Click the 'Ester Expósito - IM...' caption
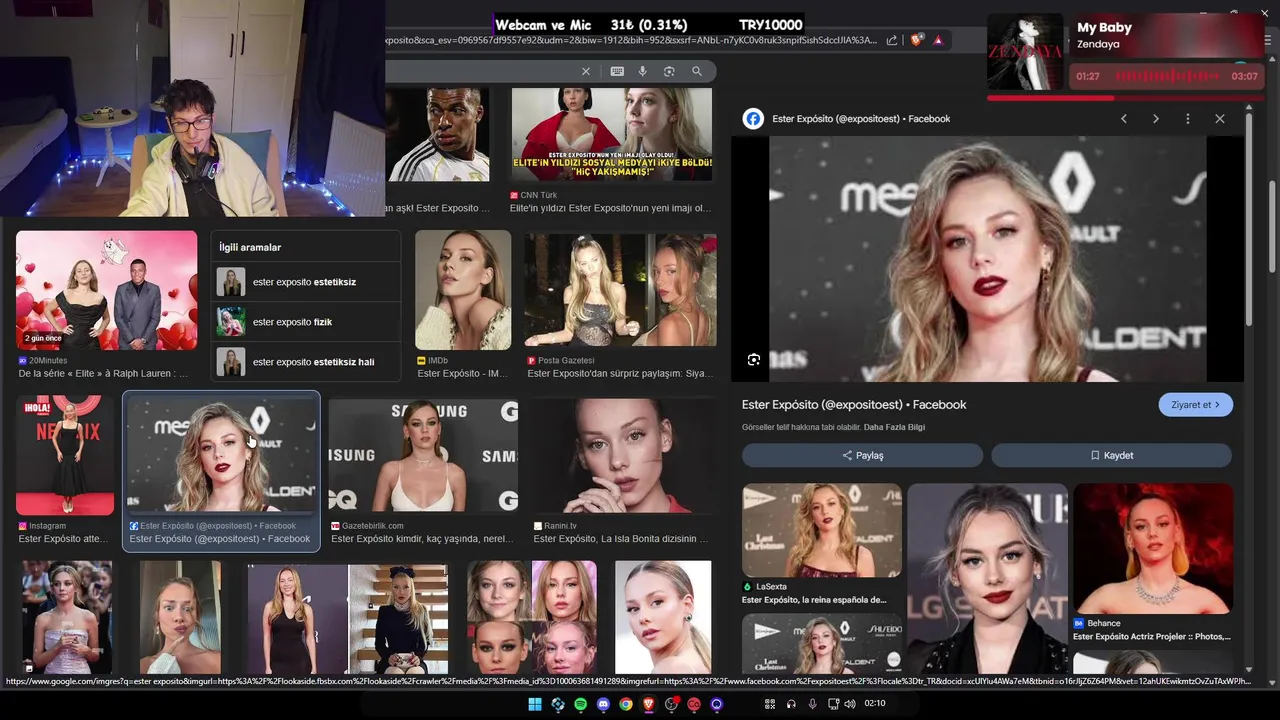Image resolution: width=1280 pixels, height=720 pixels. click(462, 374)
